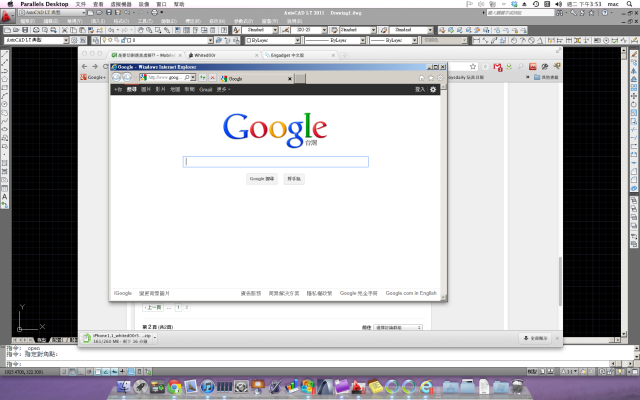Click the Help question mark icon in AutoCAD toolbar
640x400 pixels.
[x=224, y=30]
